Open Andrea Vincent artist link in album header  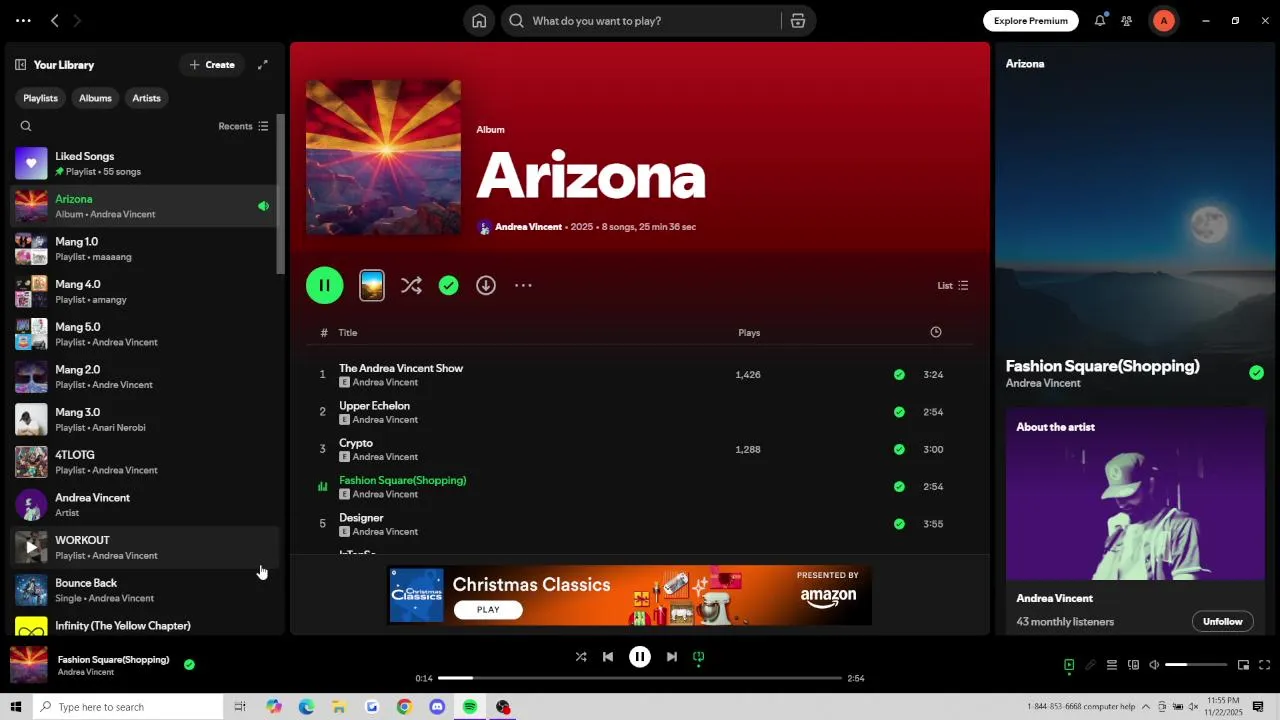pyautogui.click(x=528, y=227)
